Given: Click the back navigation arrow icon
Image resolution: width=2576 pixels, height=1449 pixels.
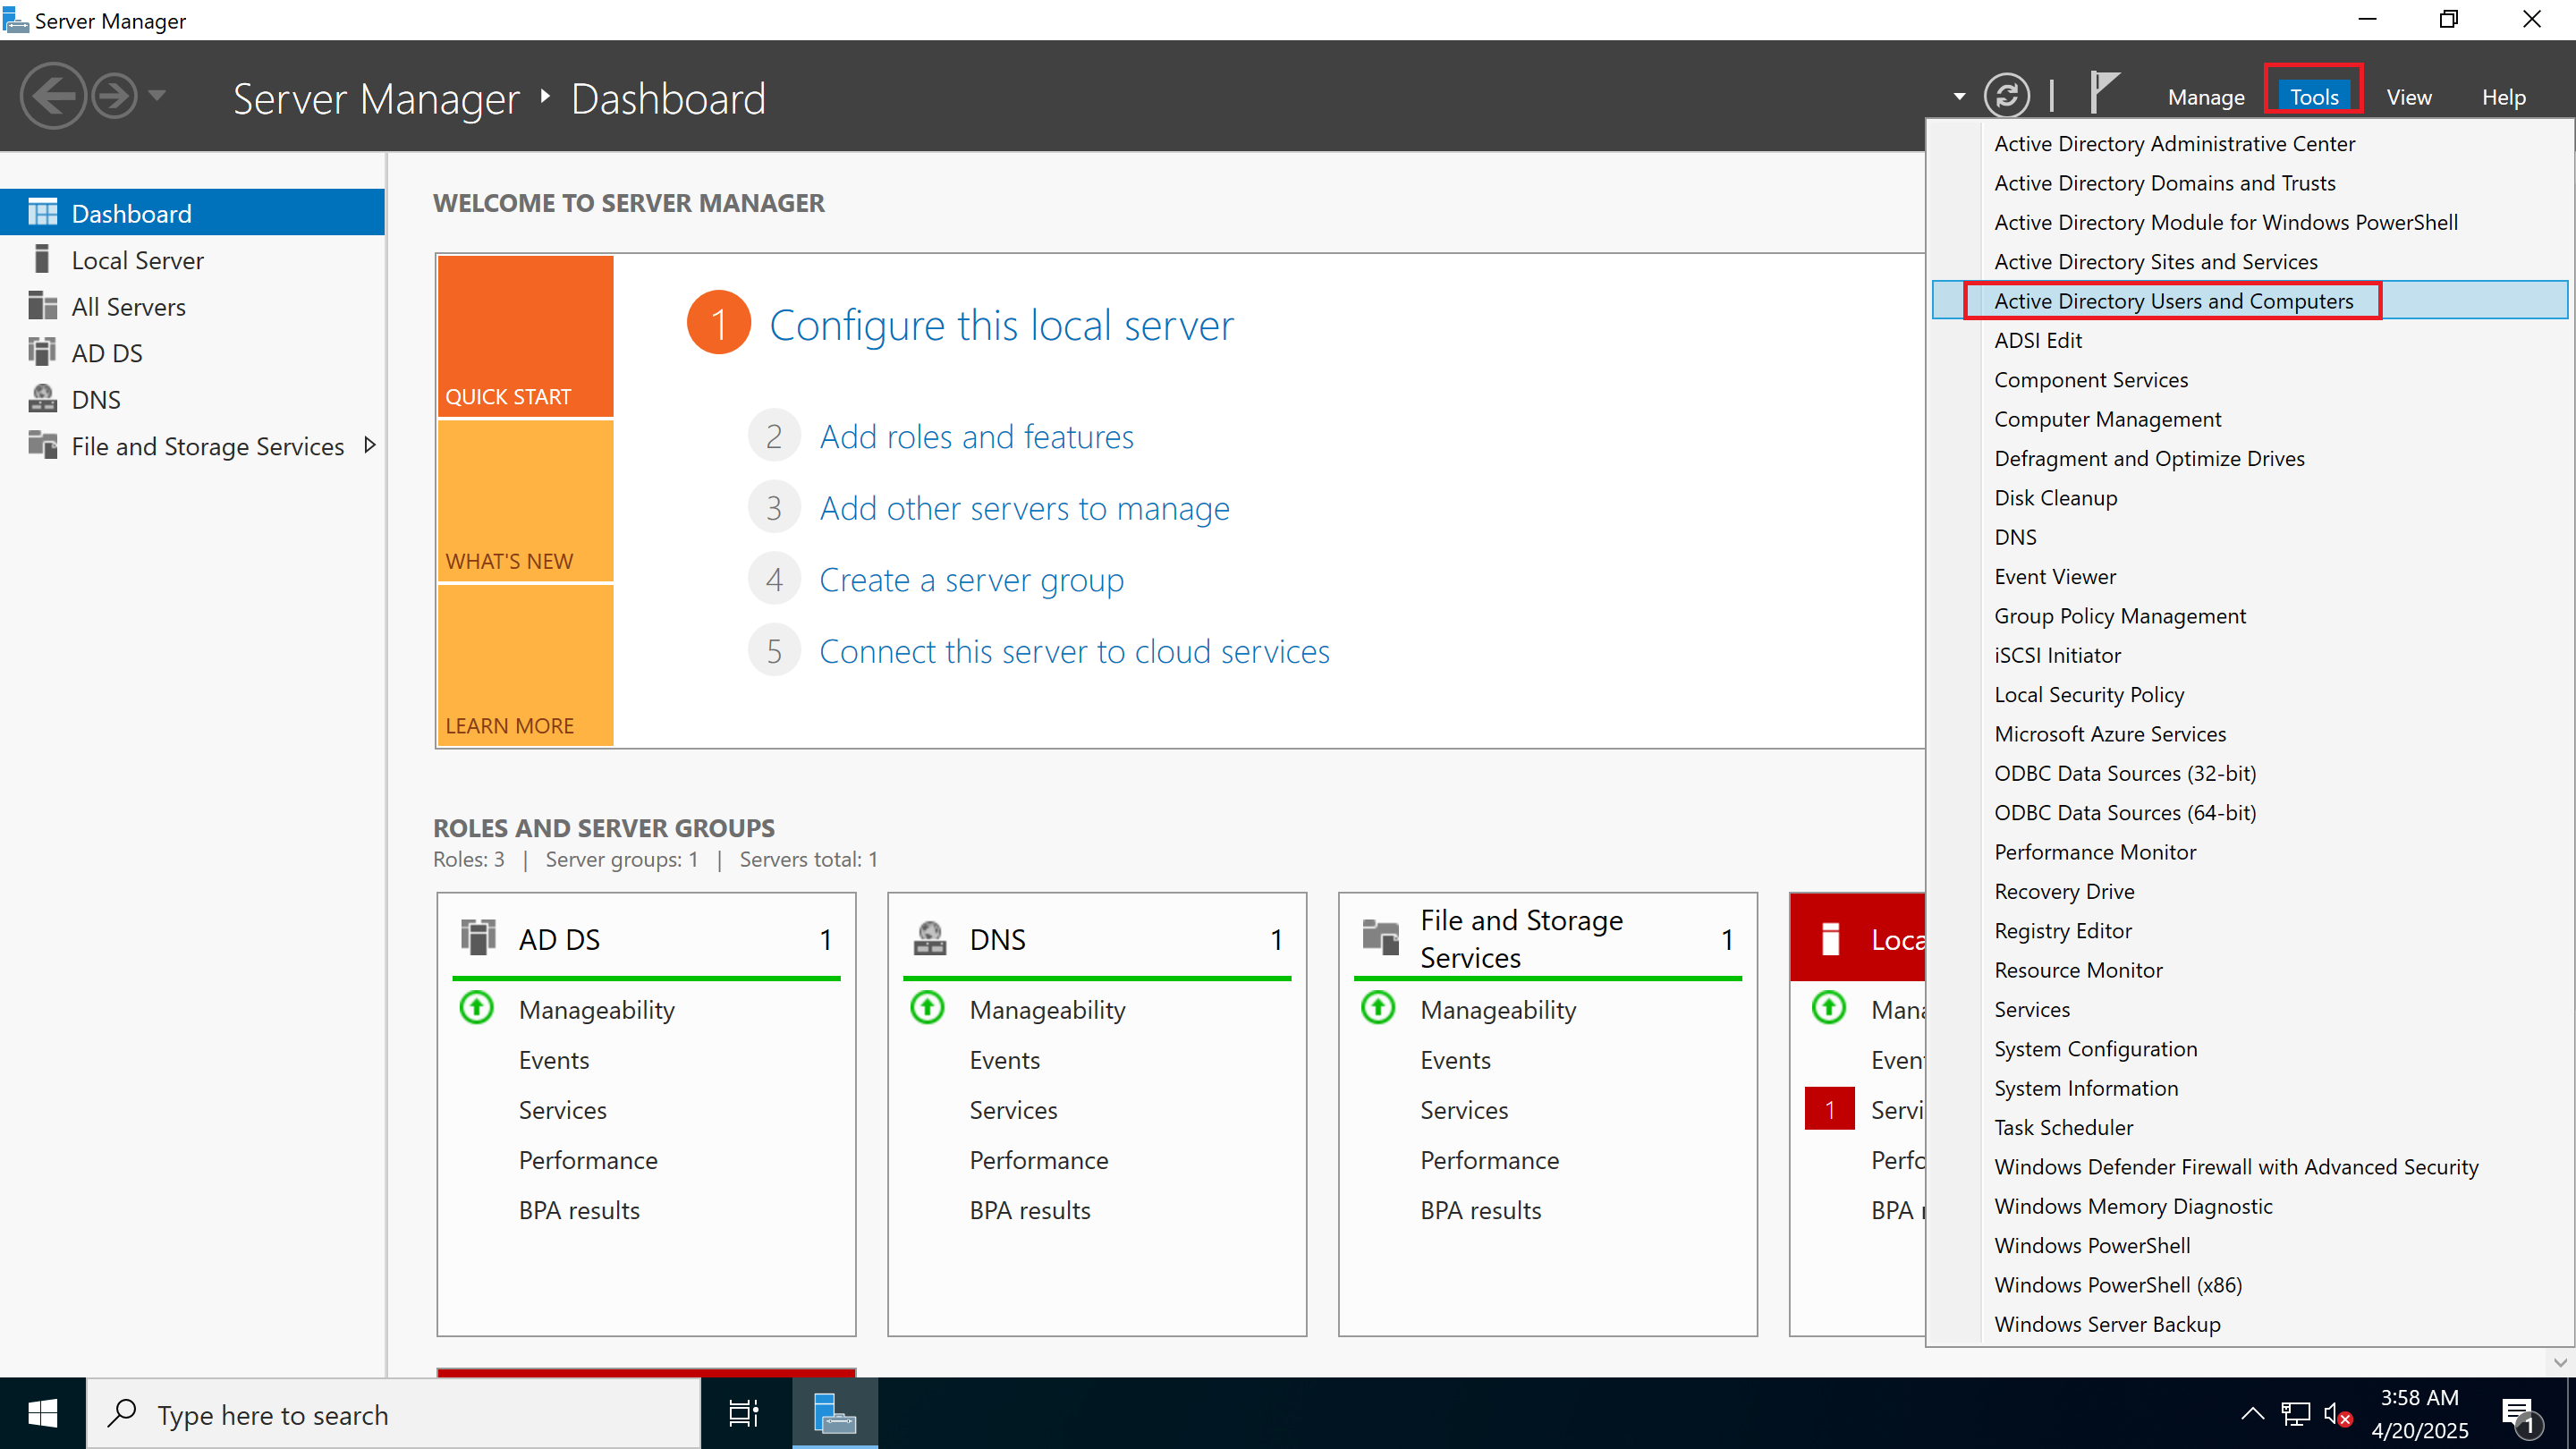Looking at the screenshot, I should [53, 96].
